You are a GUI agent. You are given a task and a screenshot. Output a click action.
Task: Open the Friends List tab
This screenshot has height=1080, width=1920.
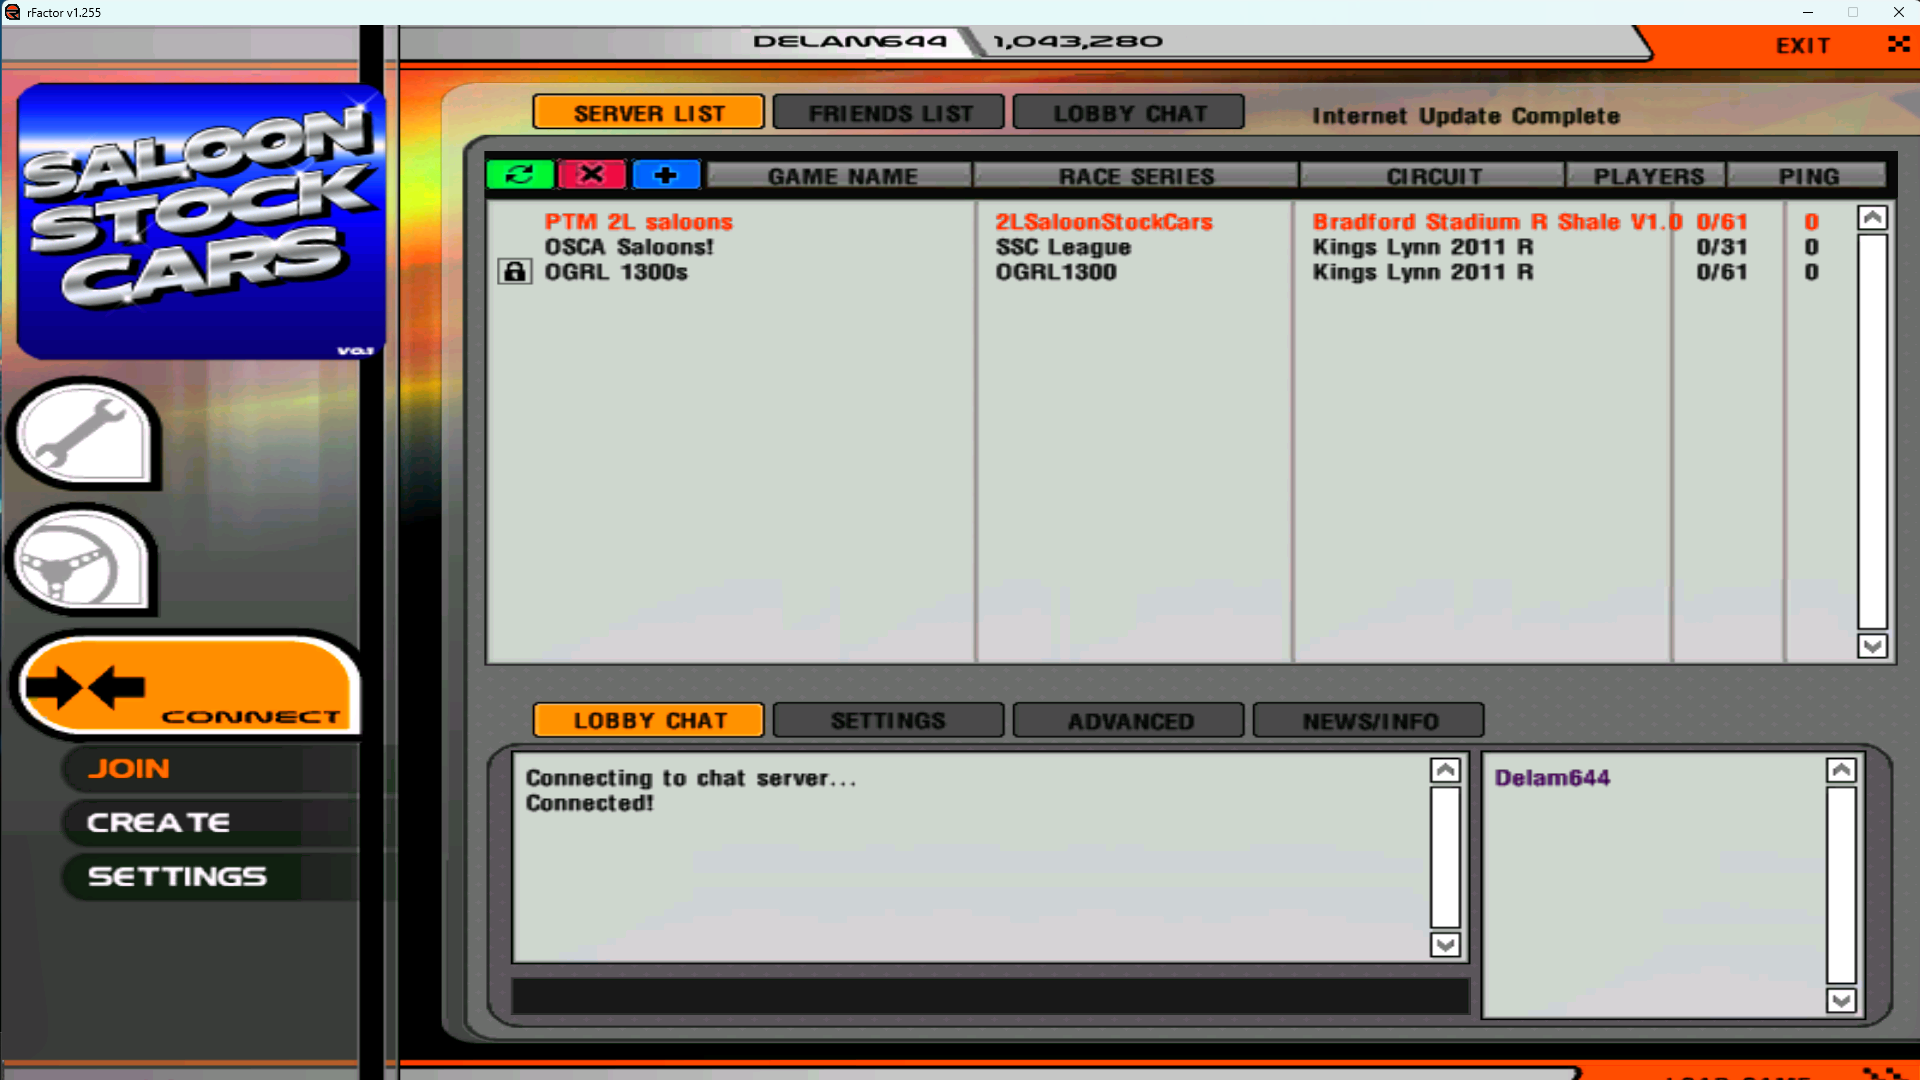pos(889,113)
